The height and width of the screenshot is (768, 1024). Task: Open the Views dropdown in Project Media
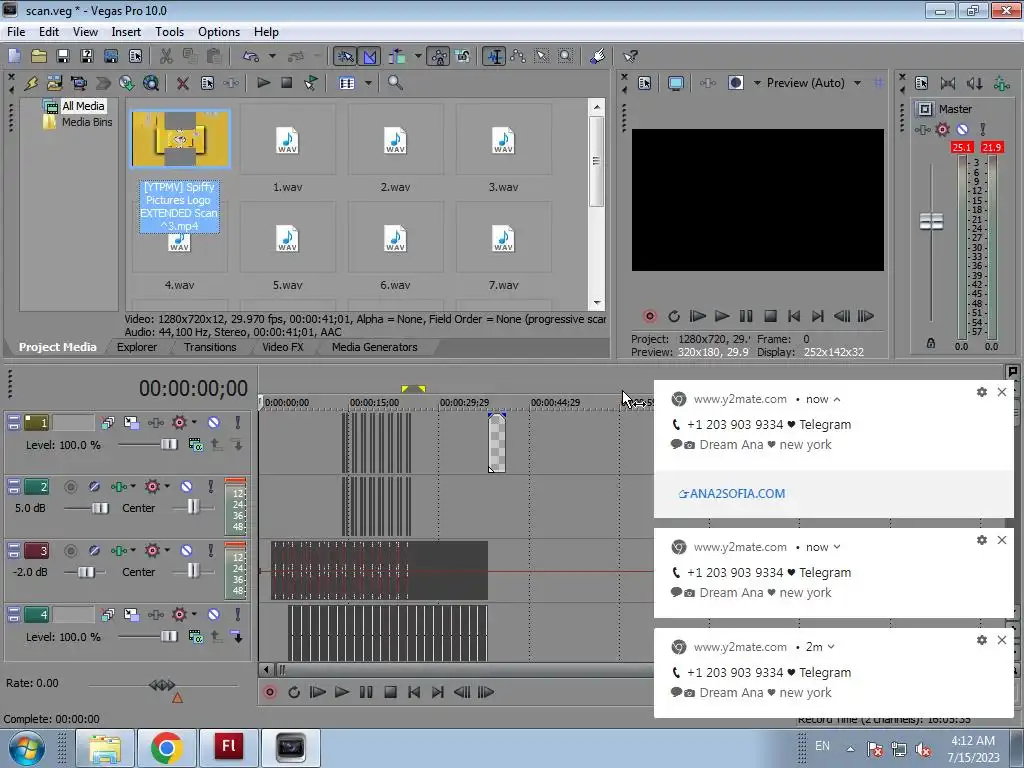click(x=368, y=83)
